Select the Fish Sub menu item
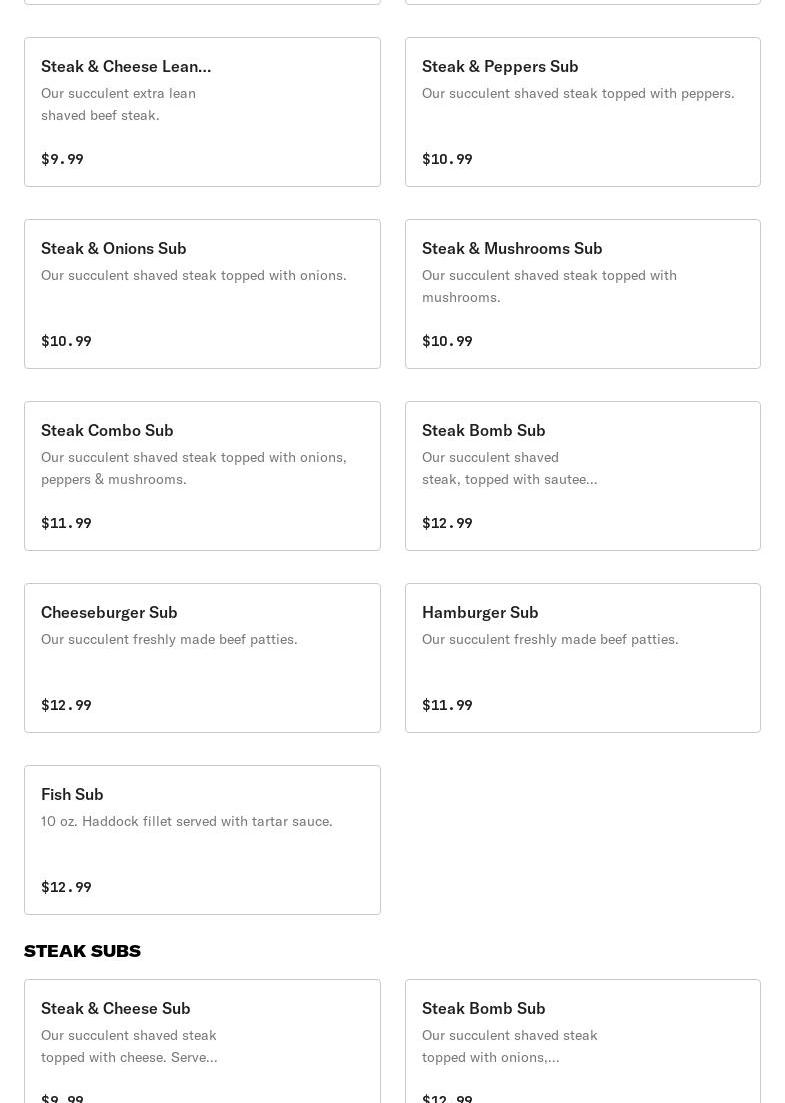 [x=202, y=840]
